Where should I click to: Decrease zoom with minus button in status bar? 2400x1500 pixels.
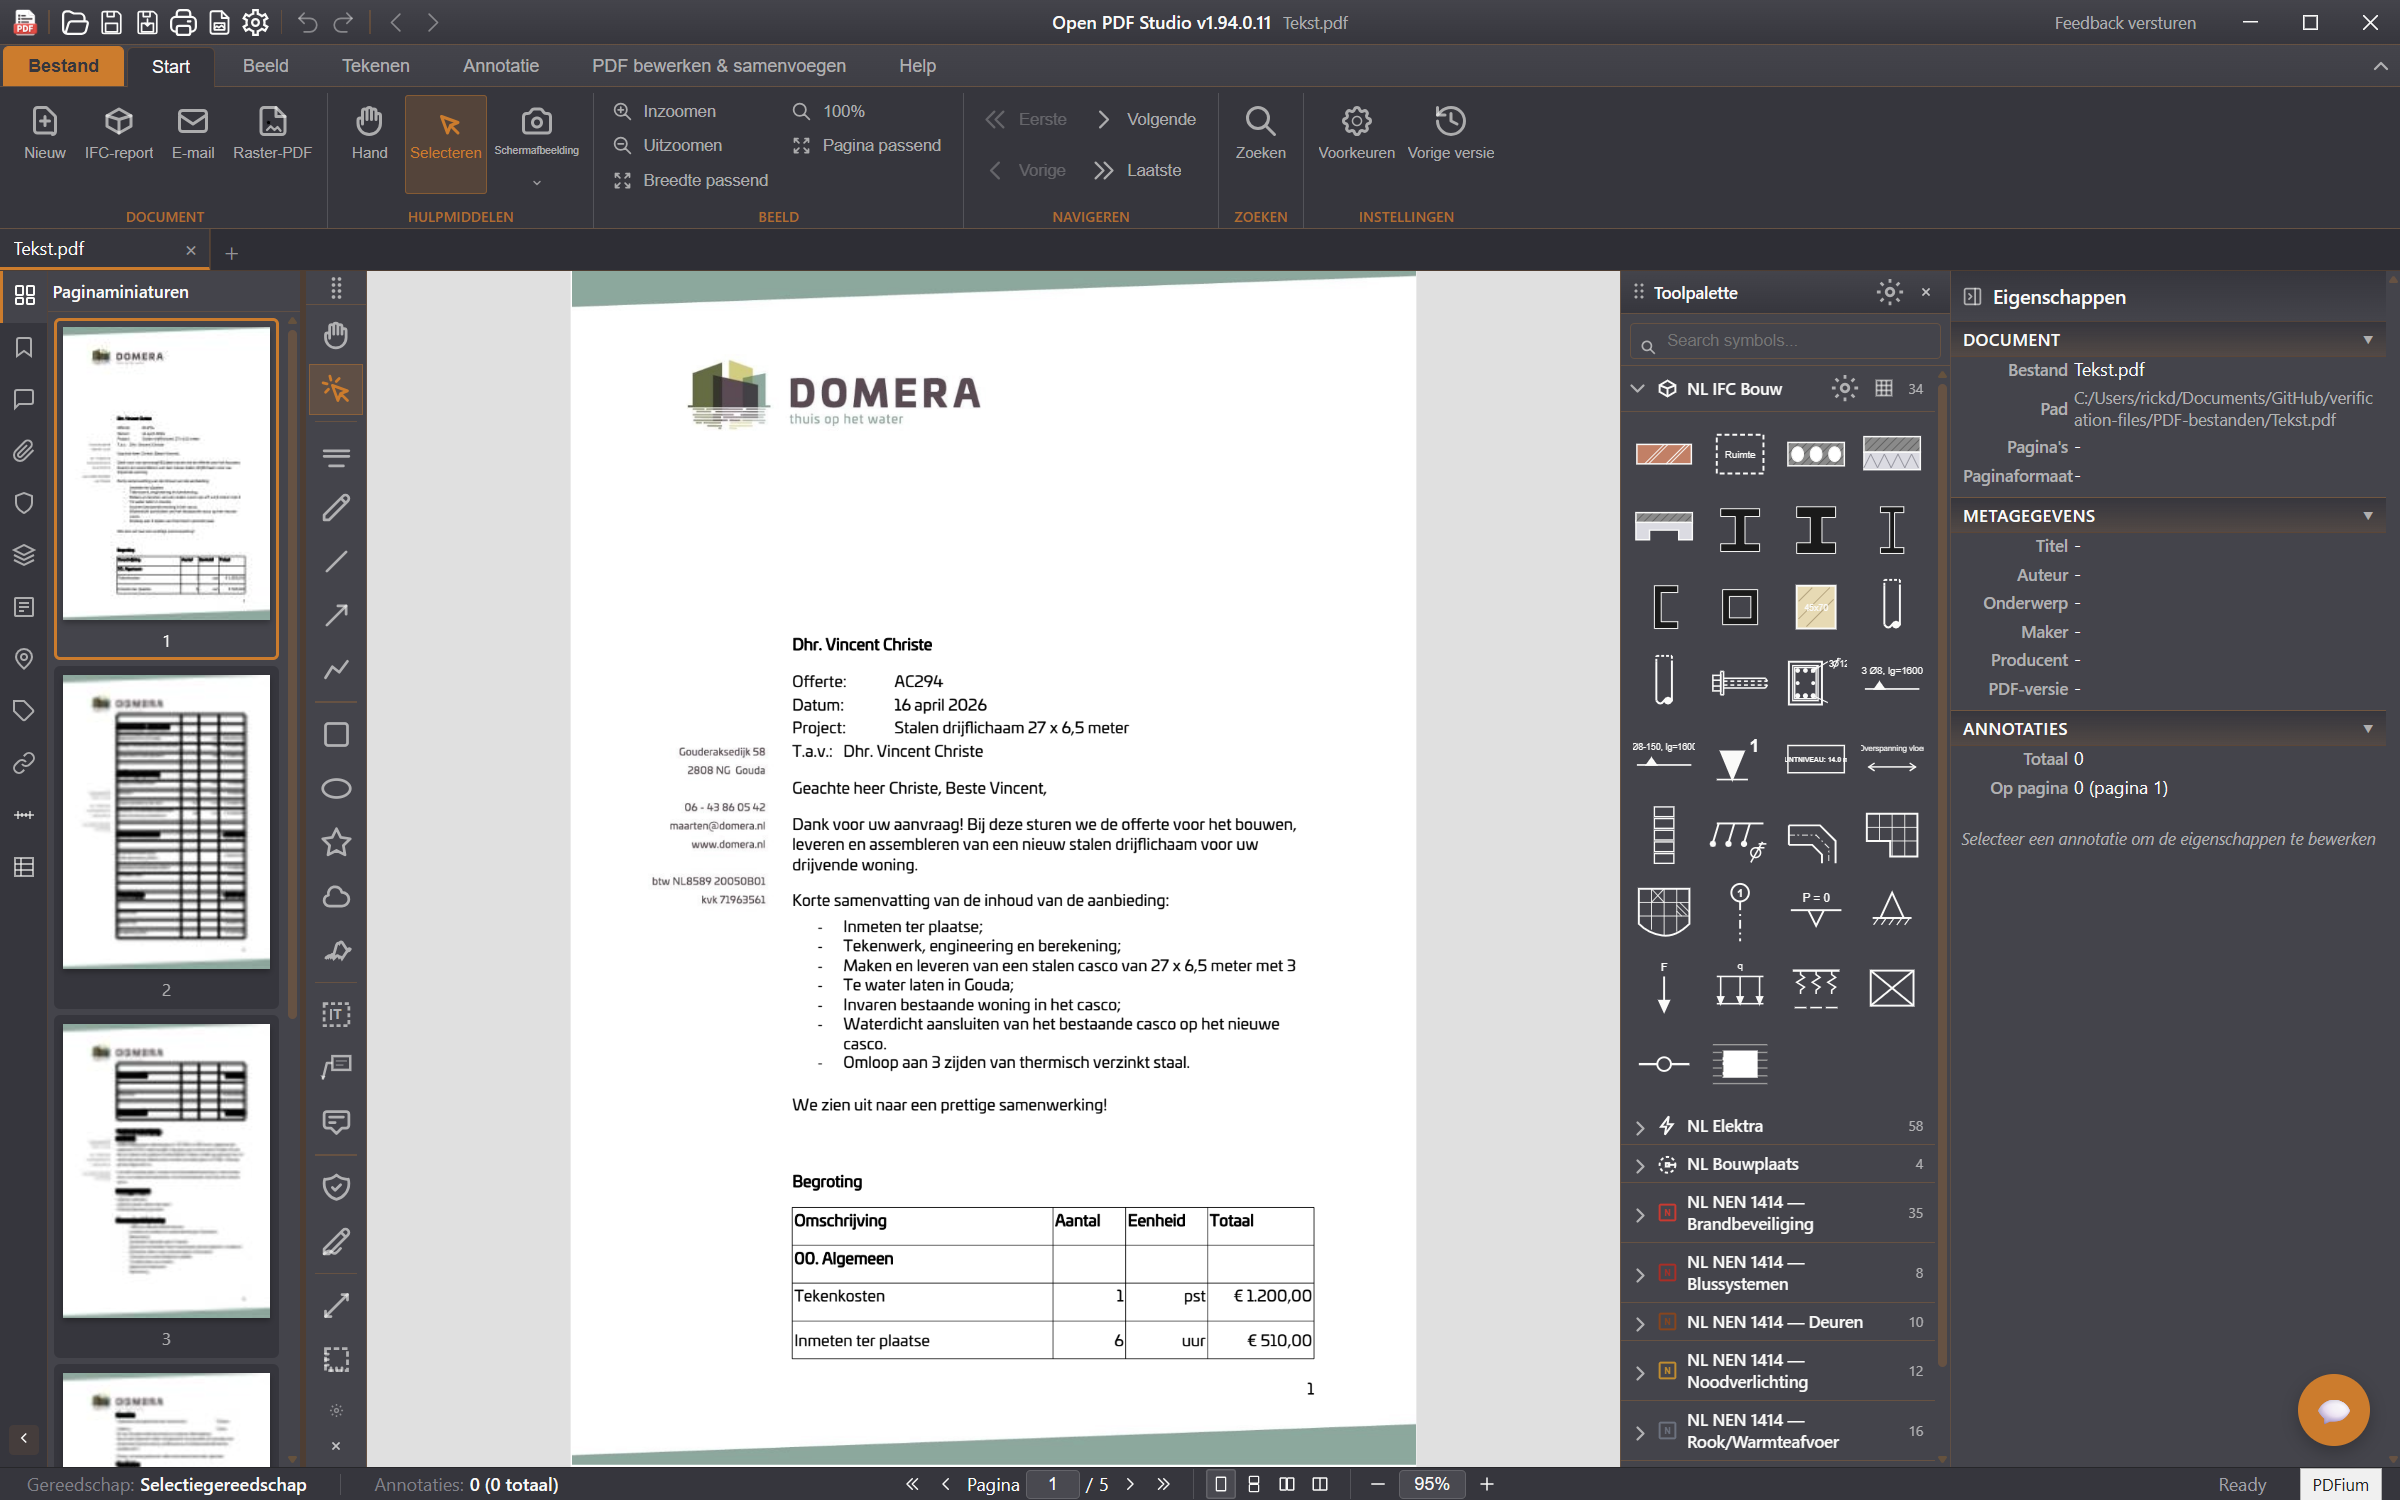coord(1377,1484)
